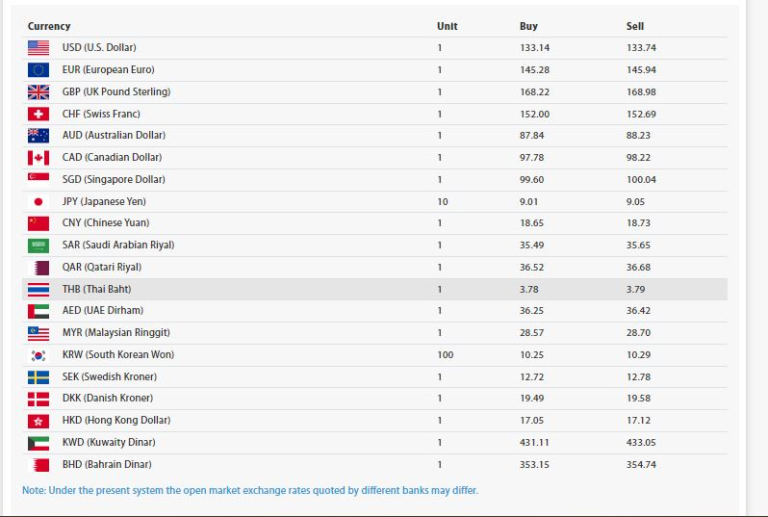Select the THB (Thai Baht) row label
This screenshot has height=517, width=768.
point(96,290)
